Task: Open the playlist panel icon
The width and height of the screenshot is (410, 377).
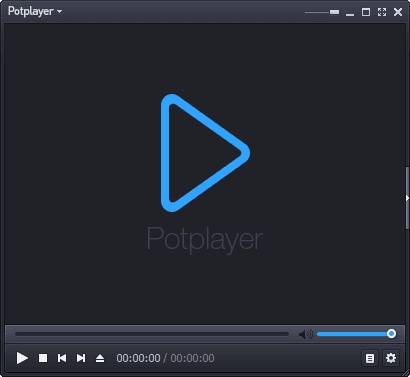Action: pos(370,358)
